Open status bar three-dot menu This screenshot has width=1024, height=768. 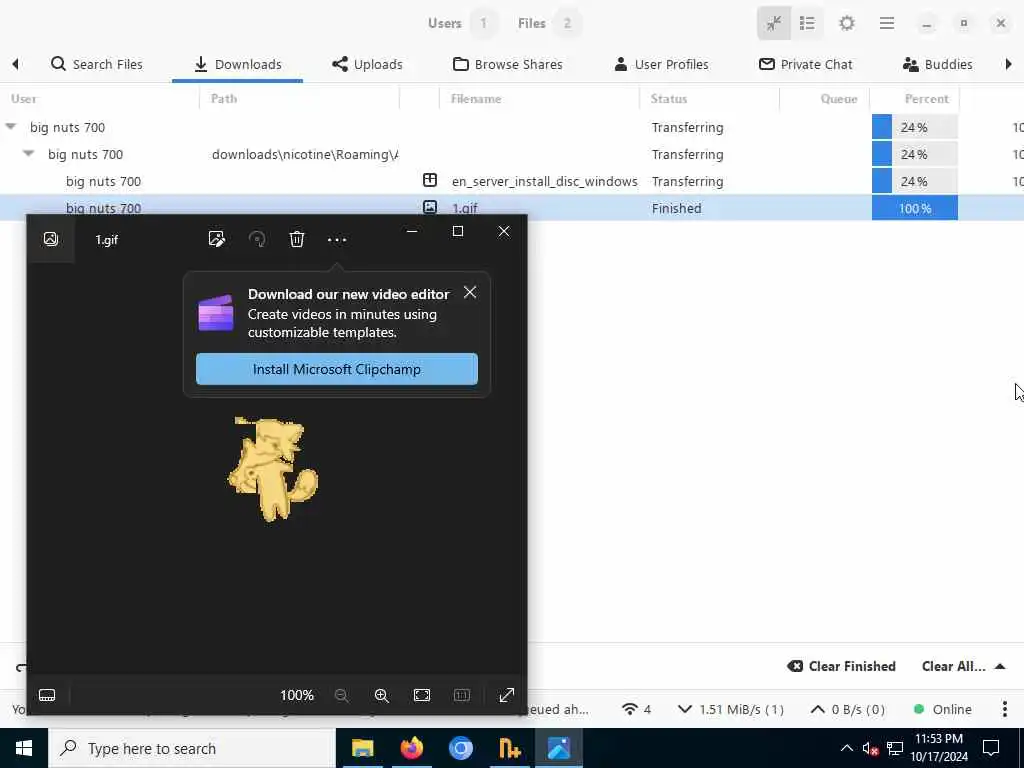1004,709
